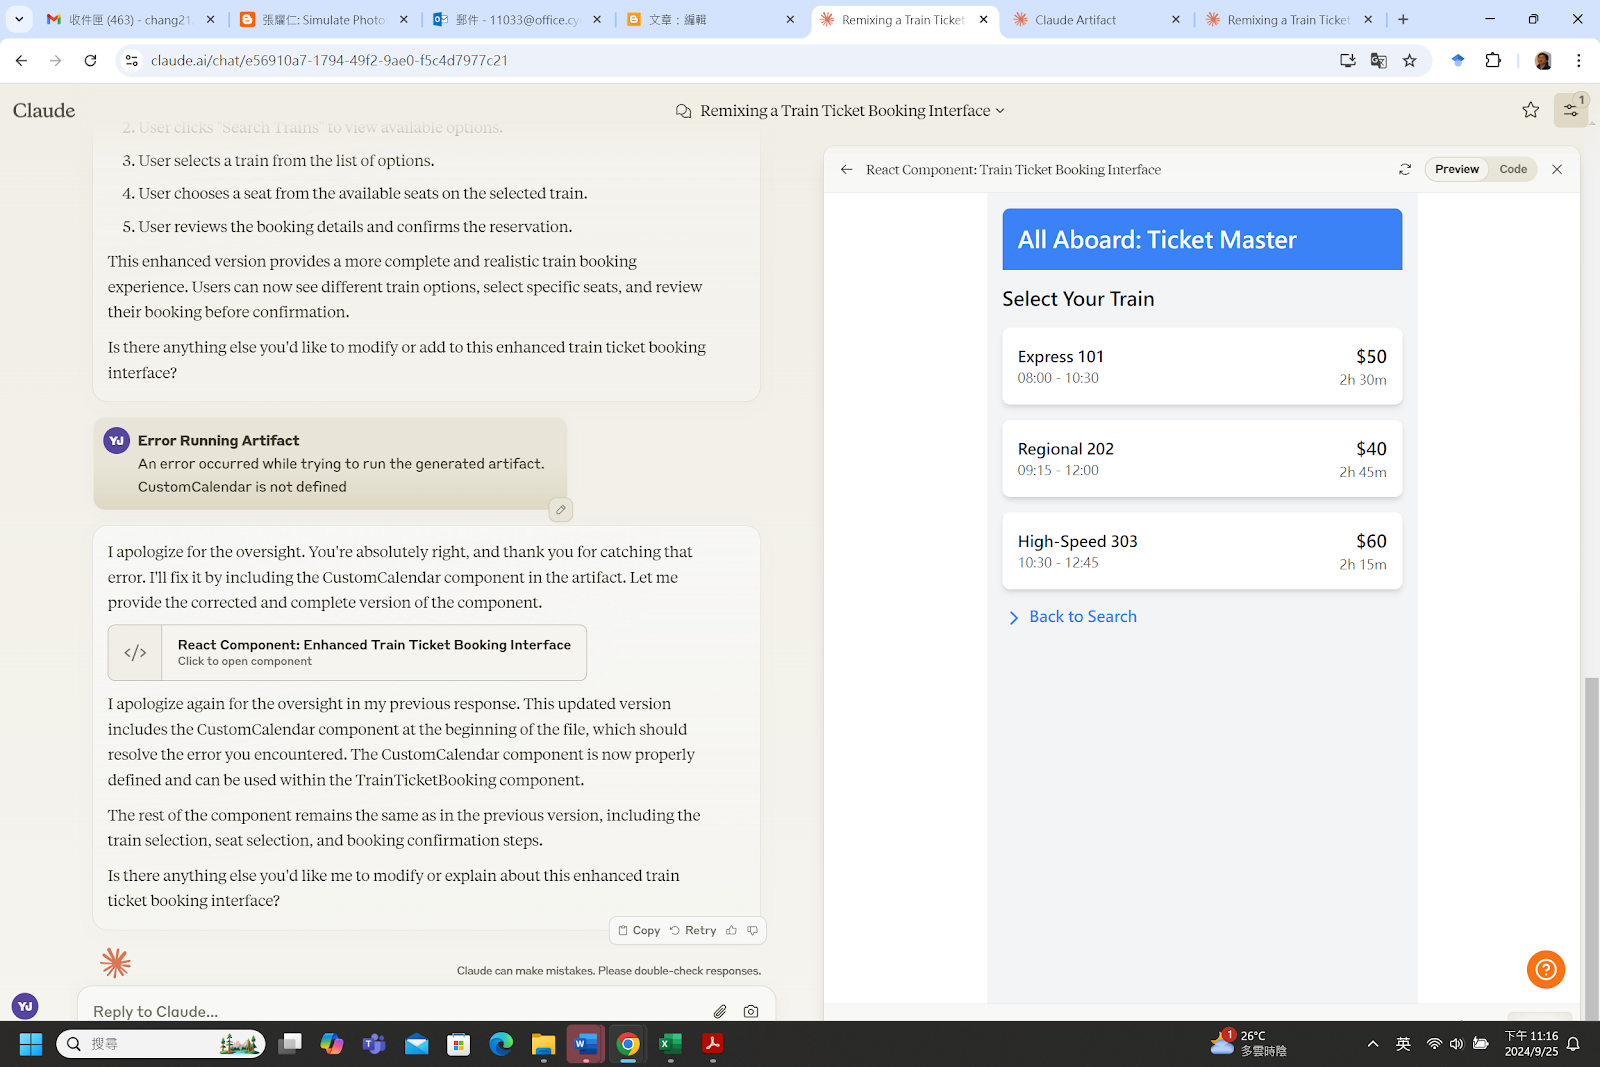This screenshot has width=1600, height=1067.
Task: Click the thumbs up feedback icon
Action: (731, 930)
